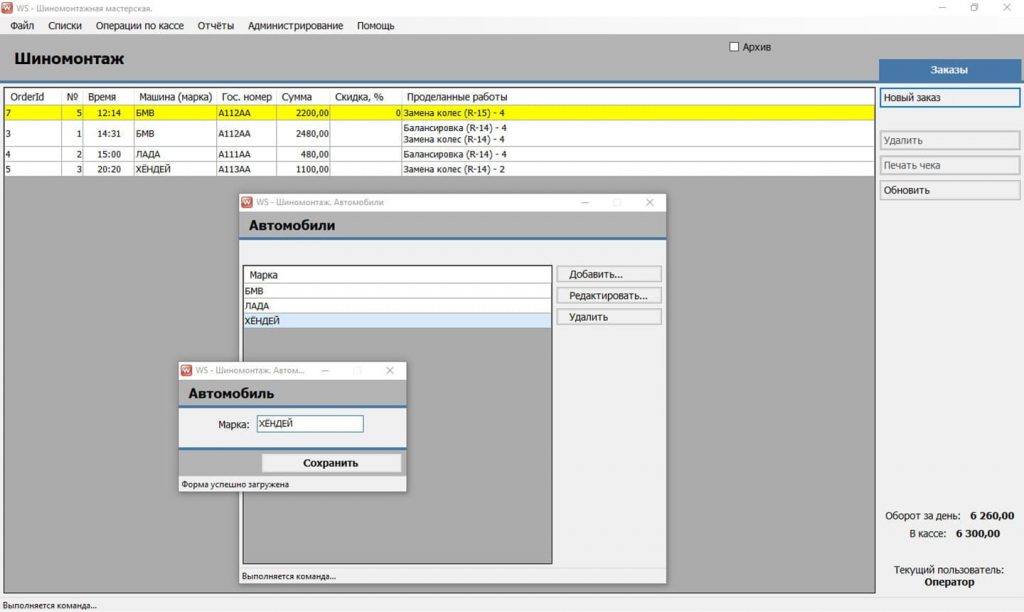1024x612 pixels.
Task: Open the Администрирование menu
Action: tap(295, 26)
